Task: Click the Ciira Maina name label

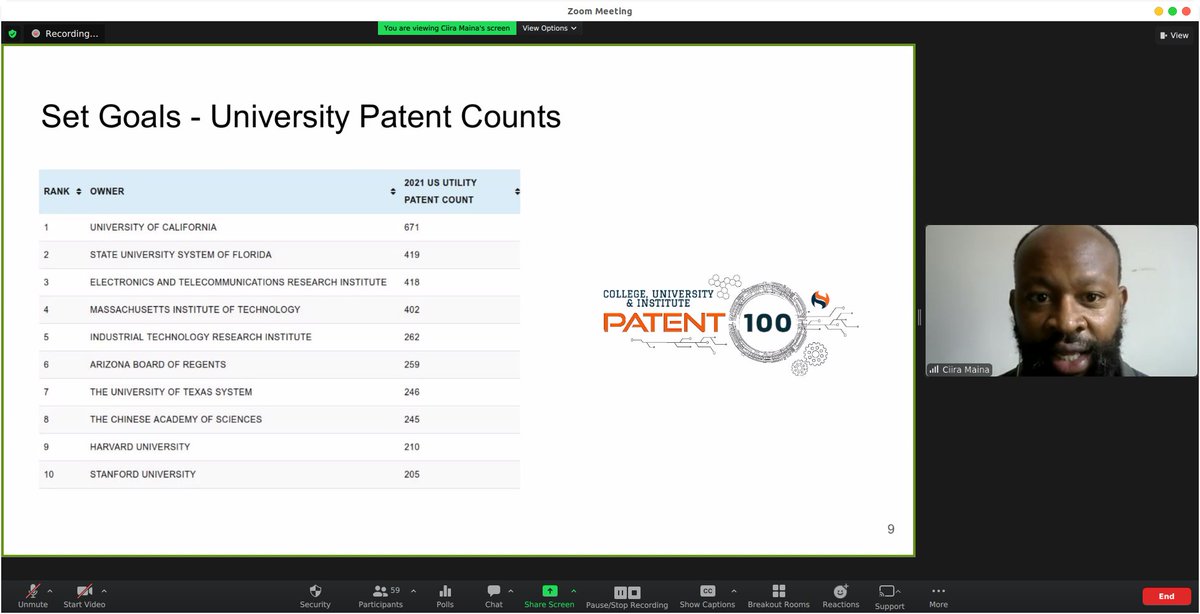Action: click(x=959, y=369)
